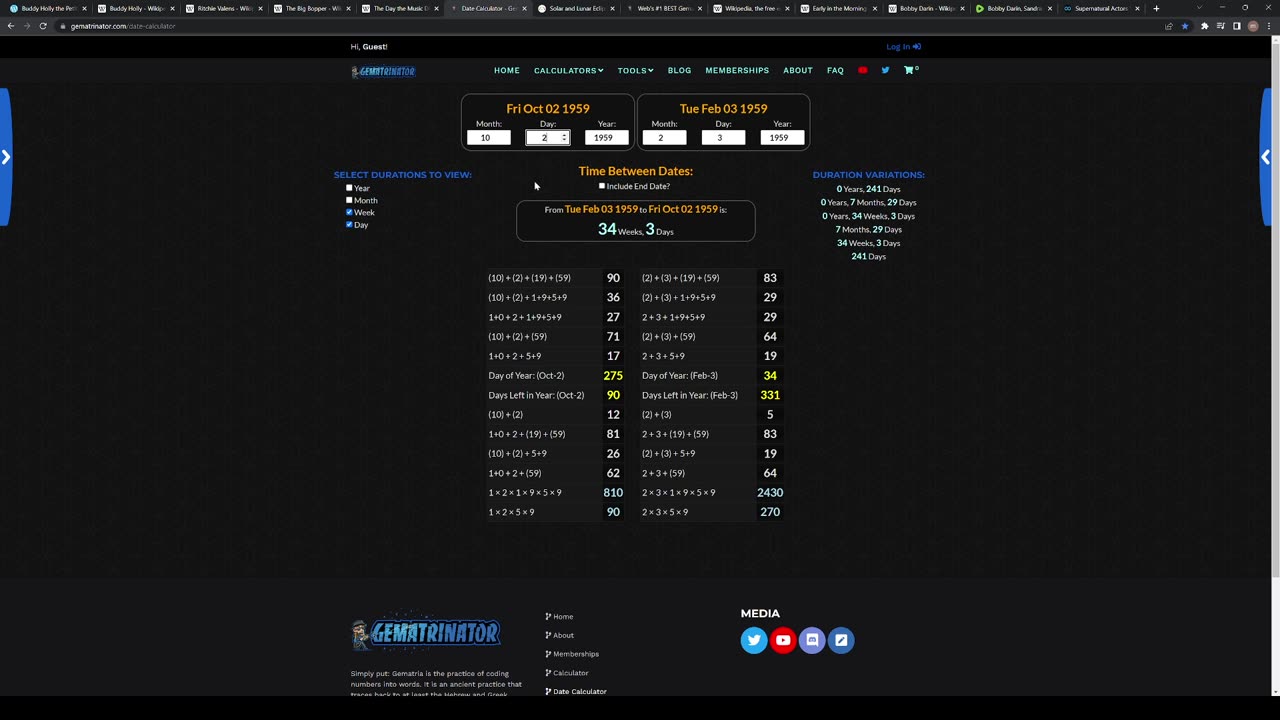Image resolution: width=1280 pixels, height=720 pixels.
Task: Click the '0 Years, 241 Days' variation
Action: (868, 189)
